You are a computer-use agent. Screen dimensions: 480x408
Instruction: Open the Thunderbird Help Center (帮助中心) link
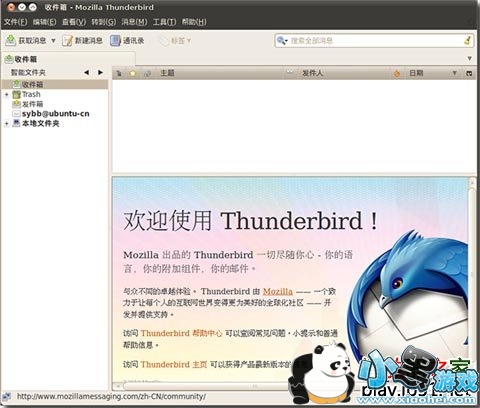tap(181, 333)
